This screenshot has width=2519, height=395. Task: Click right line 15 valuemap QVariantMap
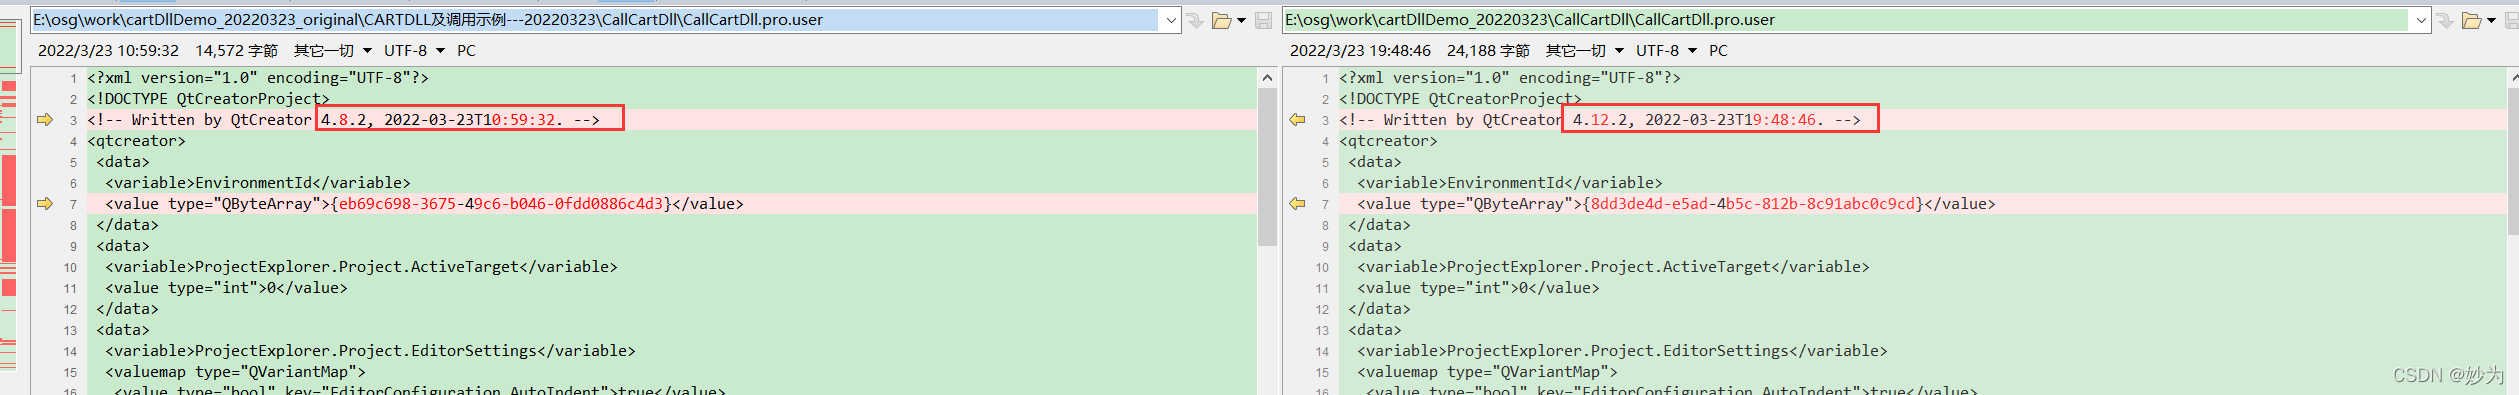click(x=1487, y=372)
